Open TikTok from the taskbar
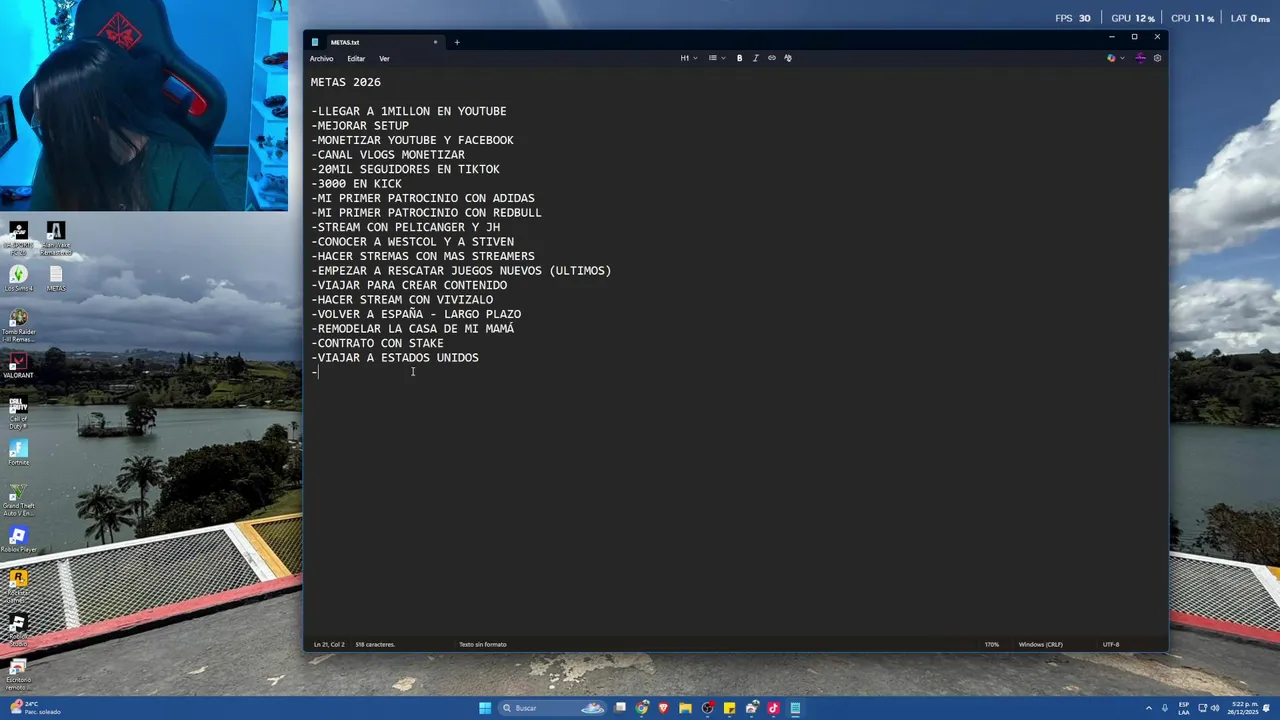The width and height of the screenshot is (1280, 720). [773, 708]
